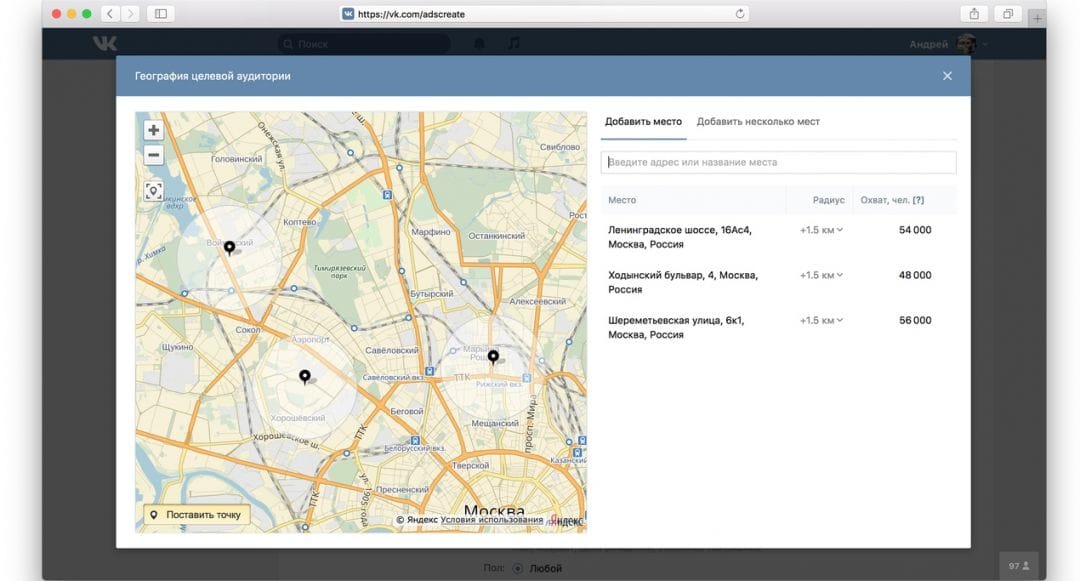Viewport: 1080px width, 581px height.
Task: Reload the page in Safari
Action: [740, 14]
